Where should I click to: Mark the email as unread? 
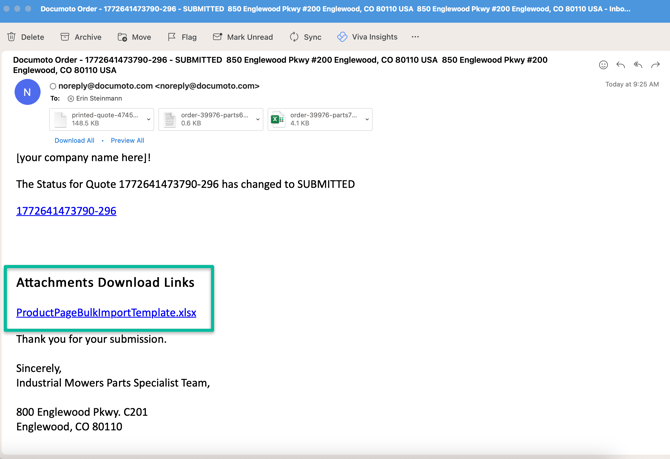tap(242, 37)
